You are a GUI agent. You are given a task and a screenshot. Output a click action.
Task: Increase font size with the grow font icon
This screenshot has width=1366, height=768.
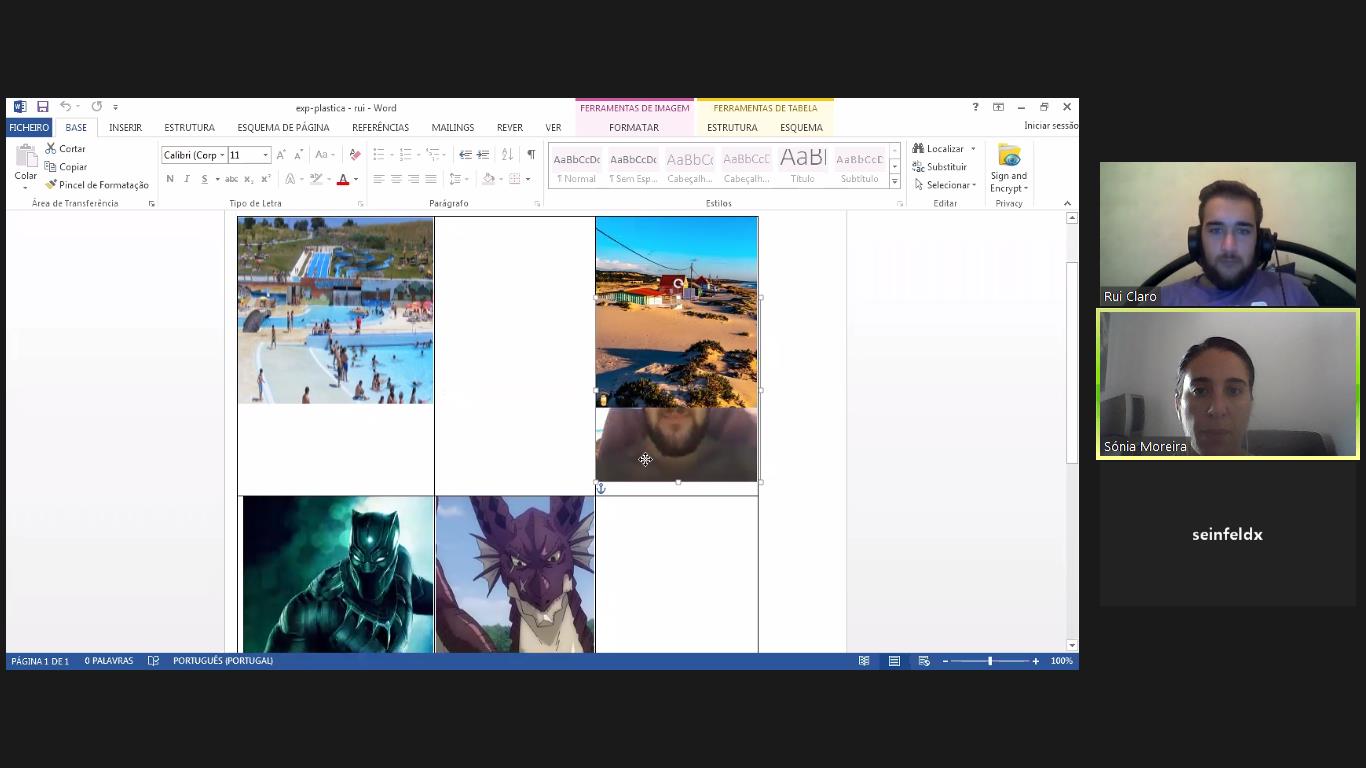(x=281, y=155)
